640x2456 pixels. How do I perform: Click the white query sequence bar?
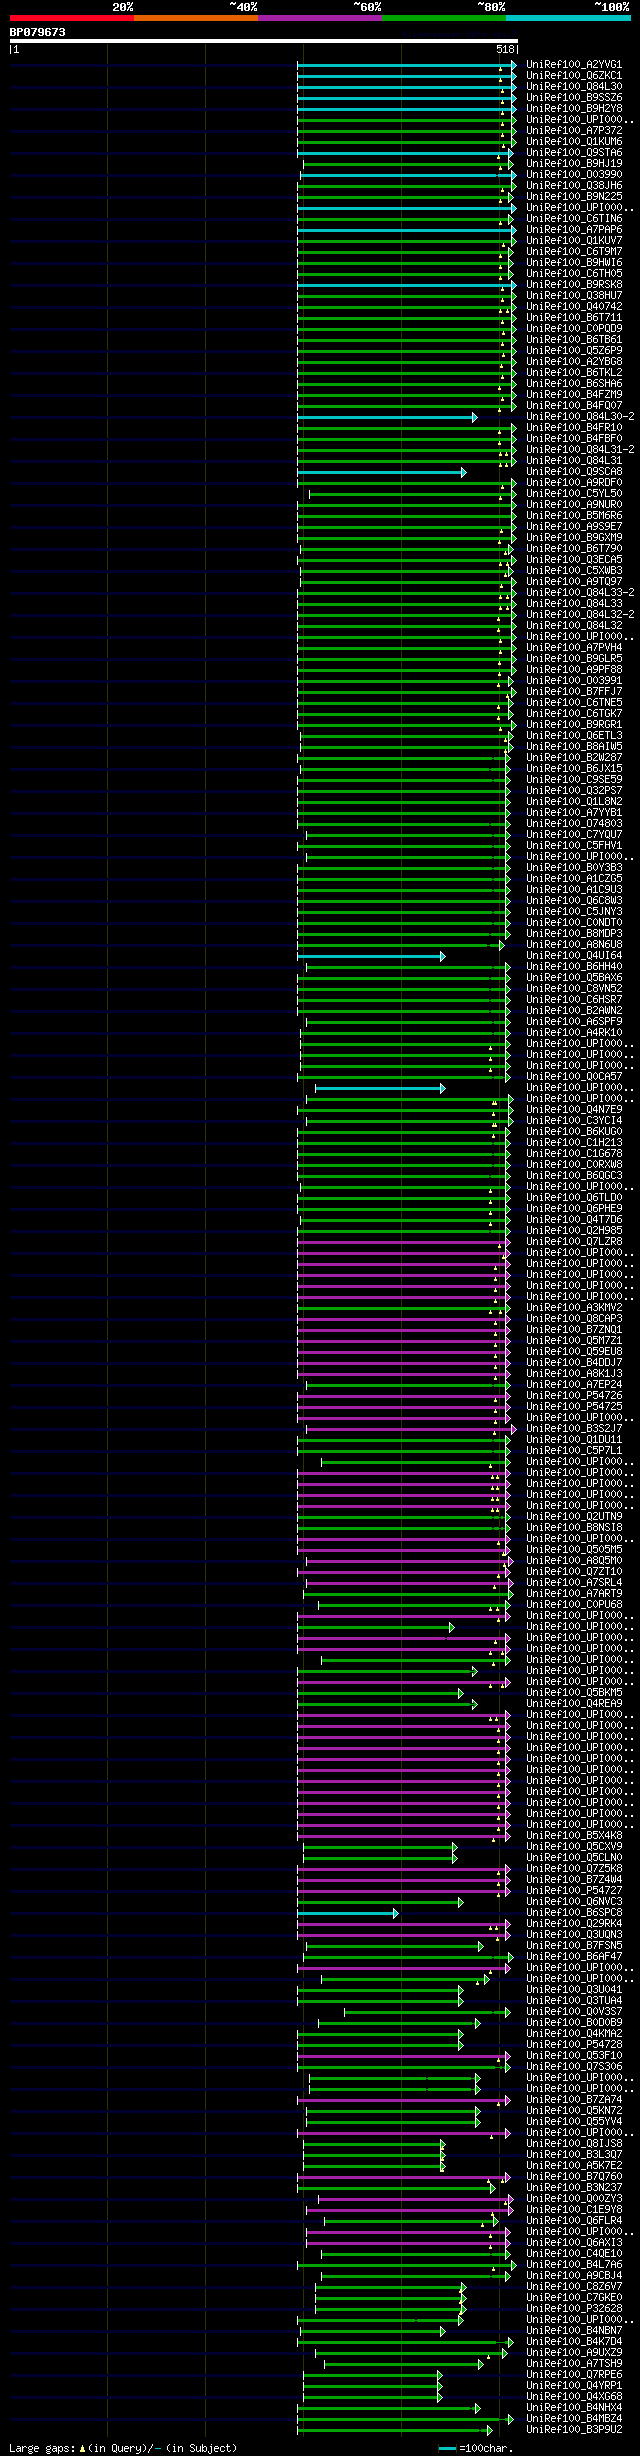[x=263, y=41]
